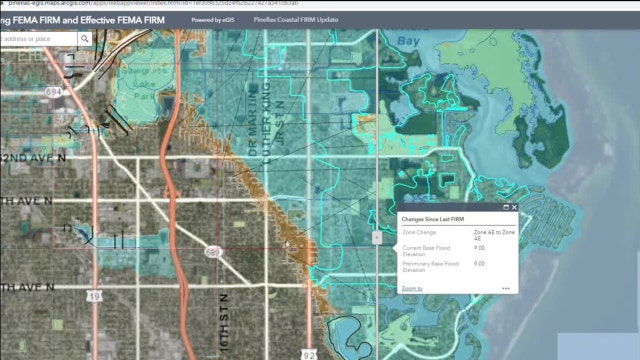The height and width of the screenshot is (360, 640).
Task: Follow the Zoom to link in popup
Action: (412, 288)
